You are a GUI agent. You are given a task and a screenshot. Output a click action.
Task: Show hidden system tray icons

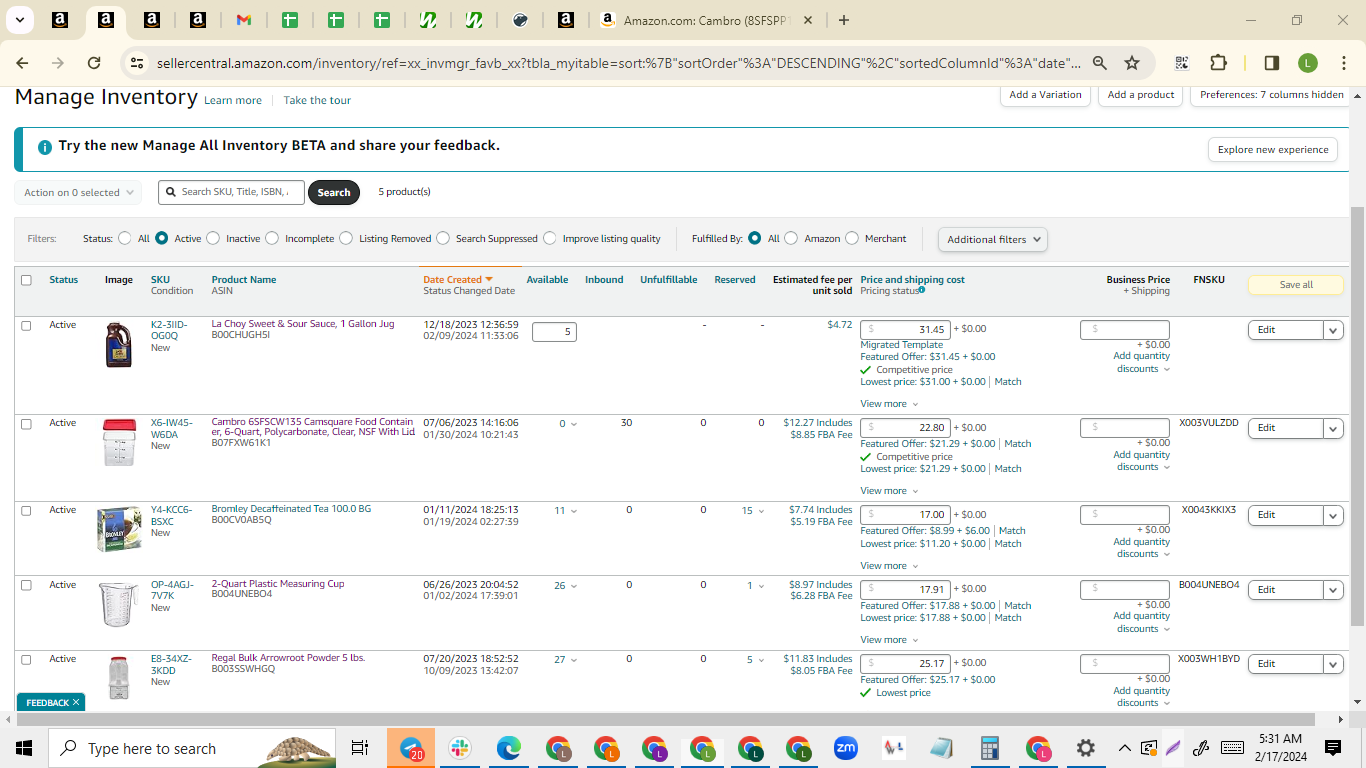[1124, 748]
